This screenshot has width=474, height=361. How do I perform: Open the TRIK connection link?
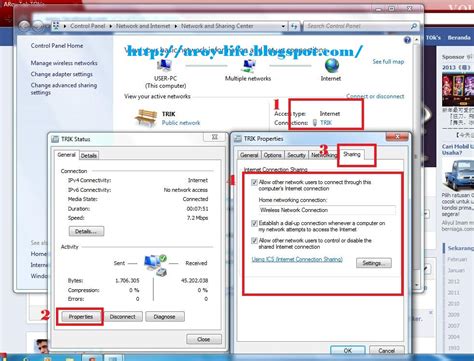point(326,123)
